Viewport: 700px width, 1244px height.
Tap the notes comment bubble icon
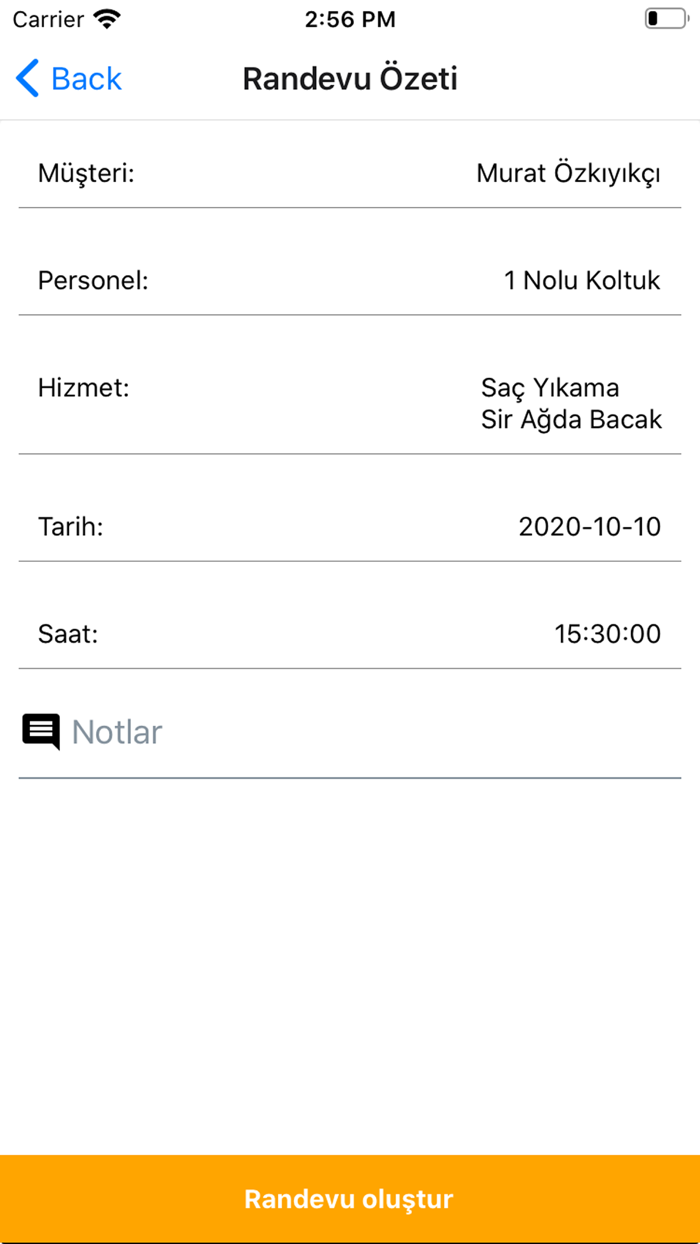coord(39,731)
